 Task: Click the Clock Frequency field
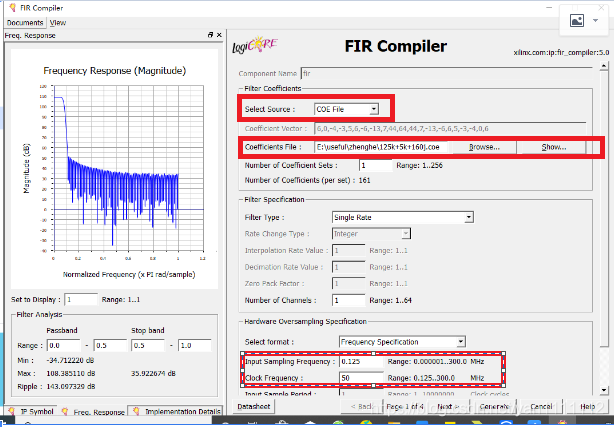[361, 378]
